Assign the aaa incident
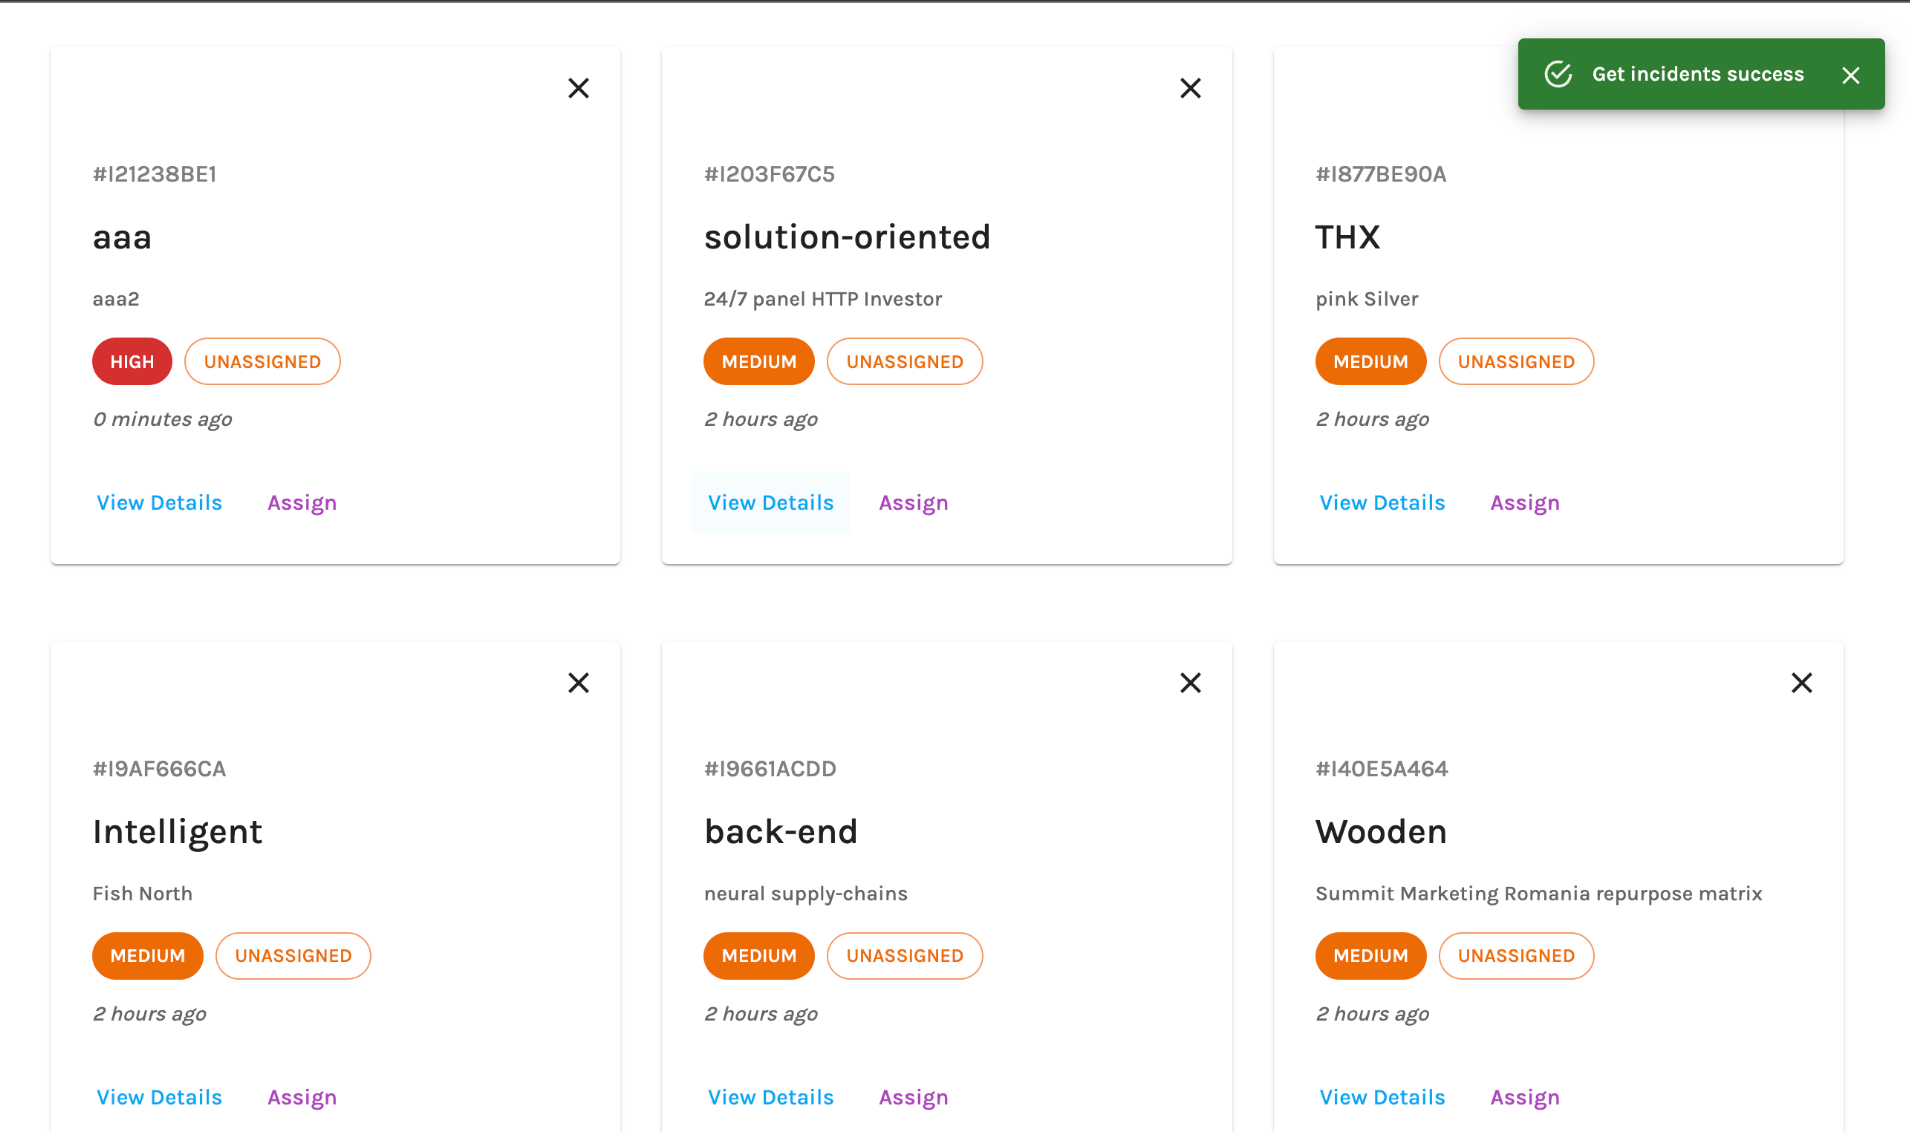Image resolution: width=1910 pixels, height=1132 pixels. coord(301,503)
